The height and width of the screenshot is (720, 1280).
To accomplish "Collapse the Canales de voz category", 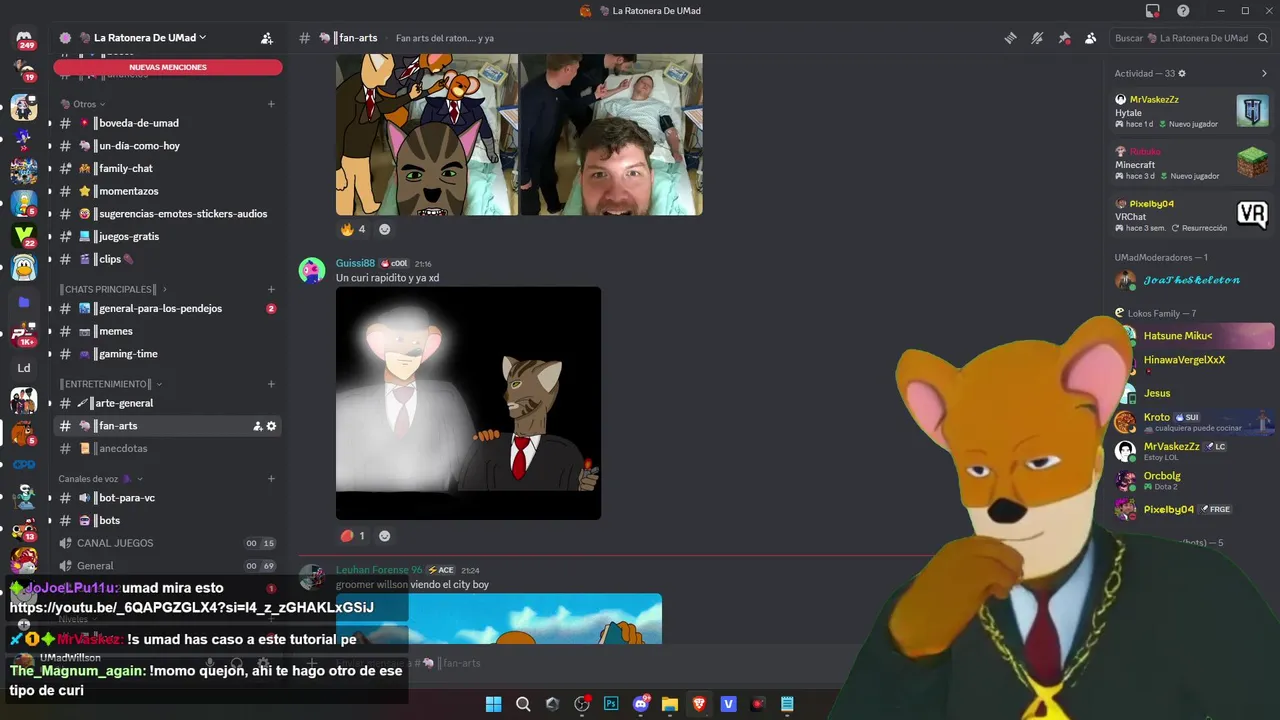I will [x=100, y=479].
